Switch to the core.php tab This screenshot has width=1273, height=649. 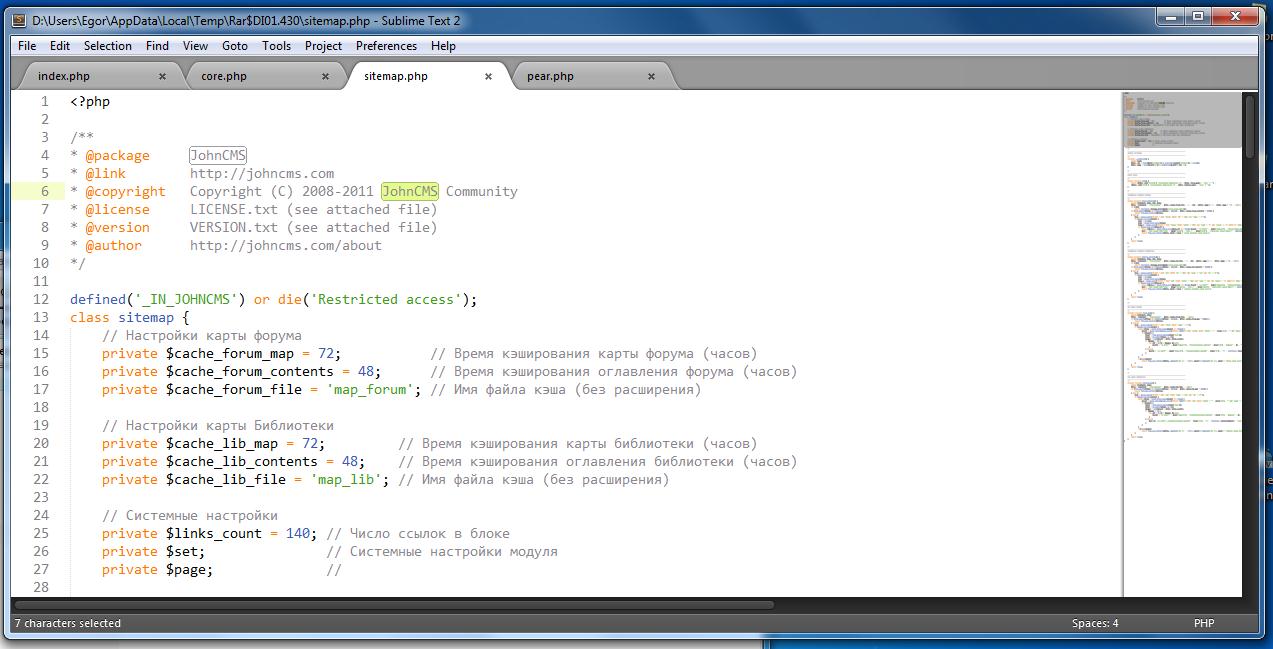coord(224,76)
